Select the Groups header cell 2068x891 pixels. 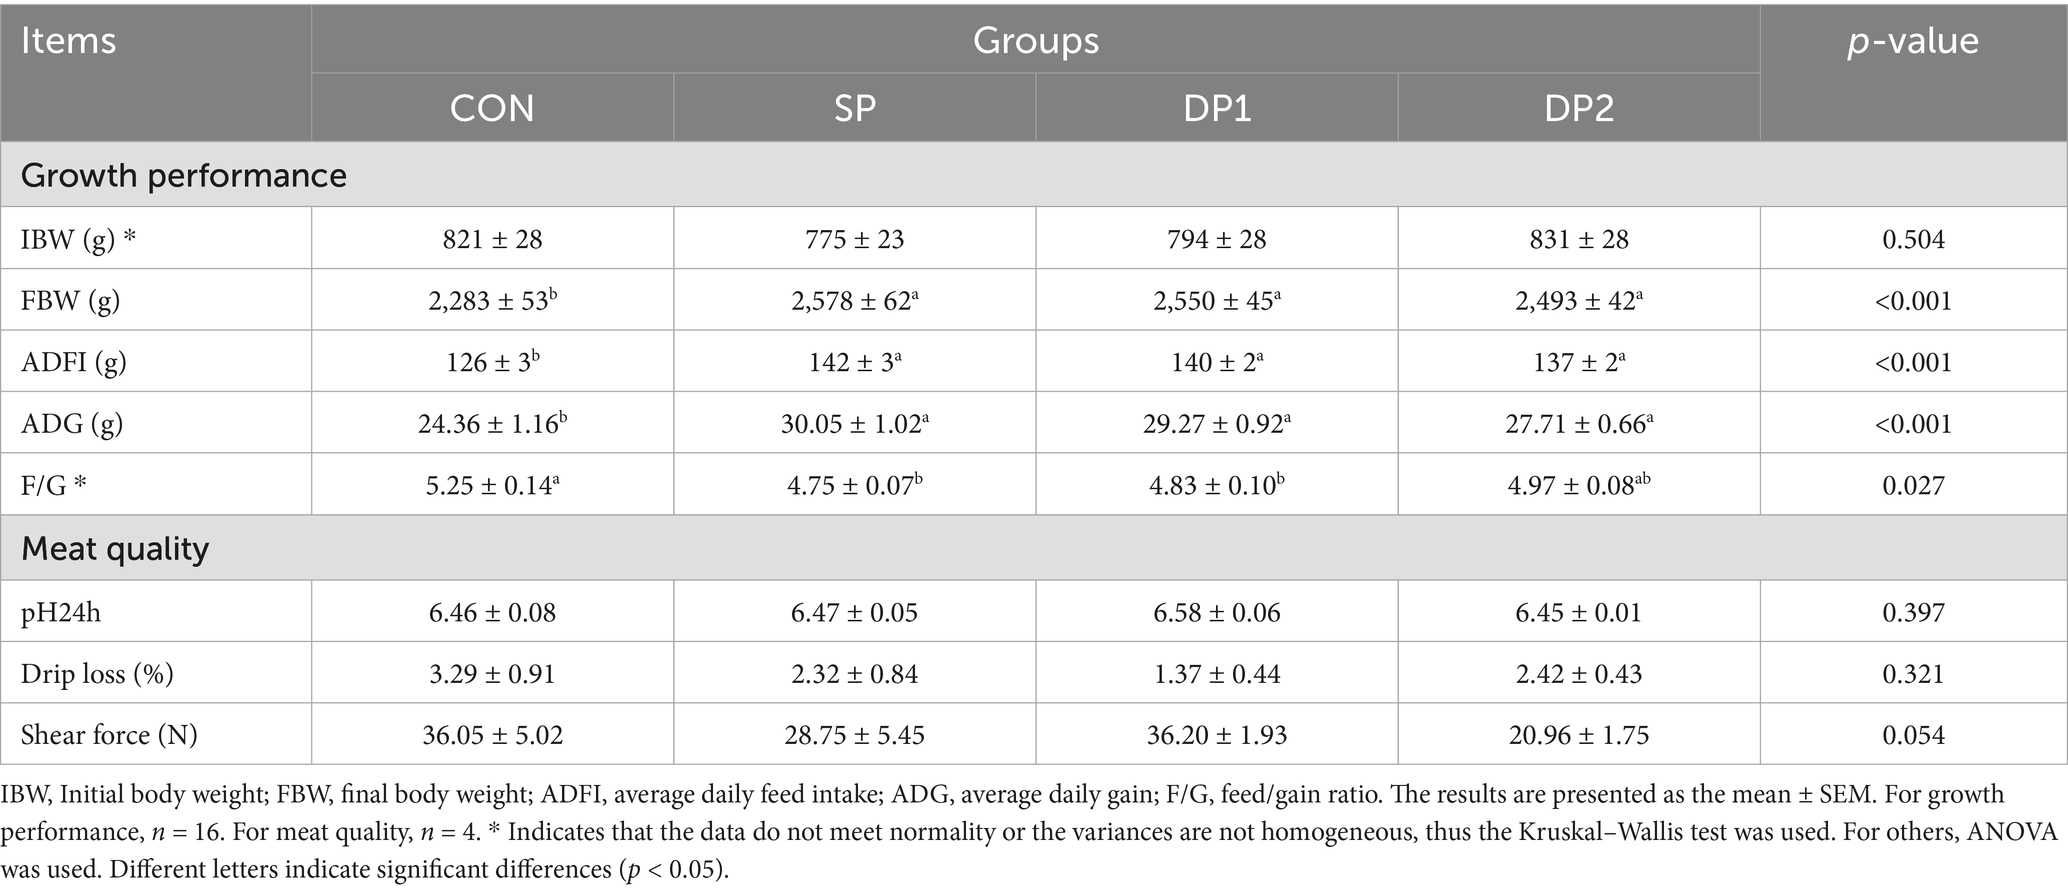[1035, 41]
